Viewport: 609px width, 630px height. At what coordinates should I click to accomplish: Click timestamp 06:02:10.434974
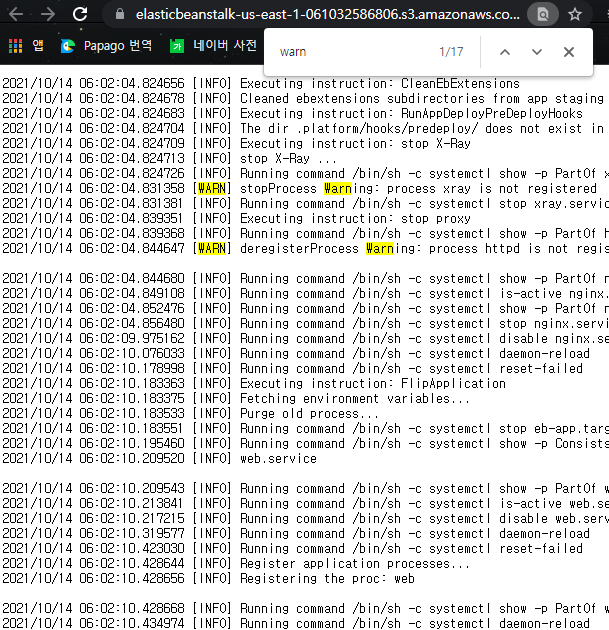tap(132, 623)
